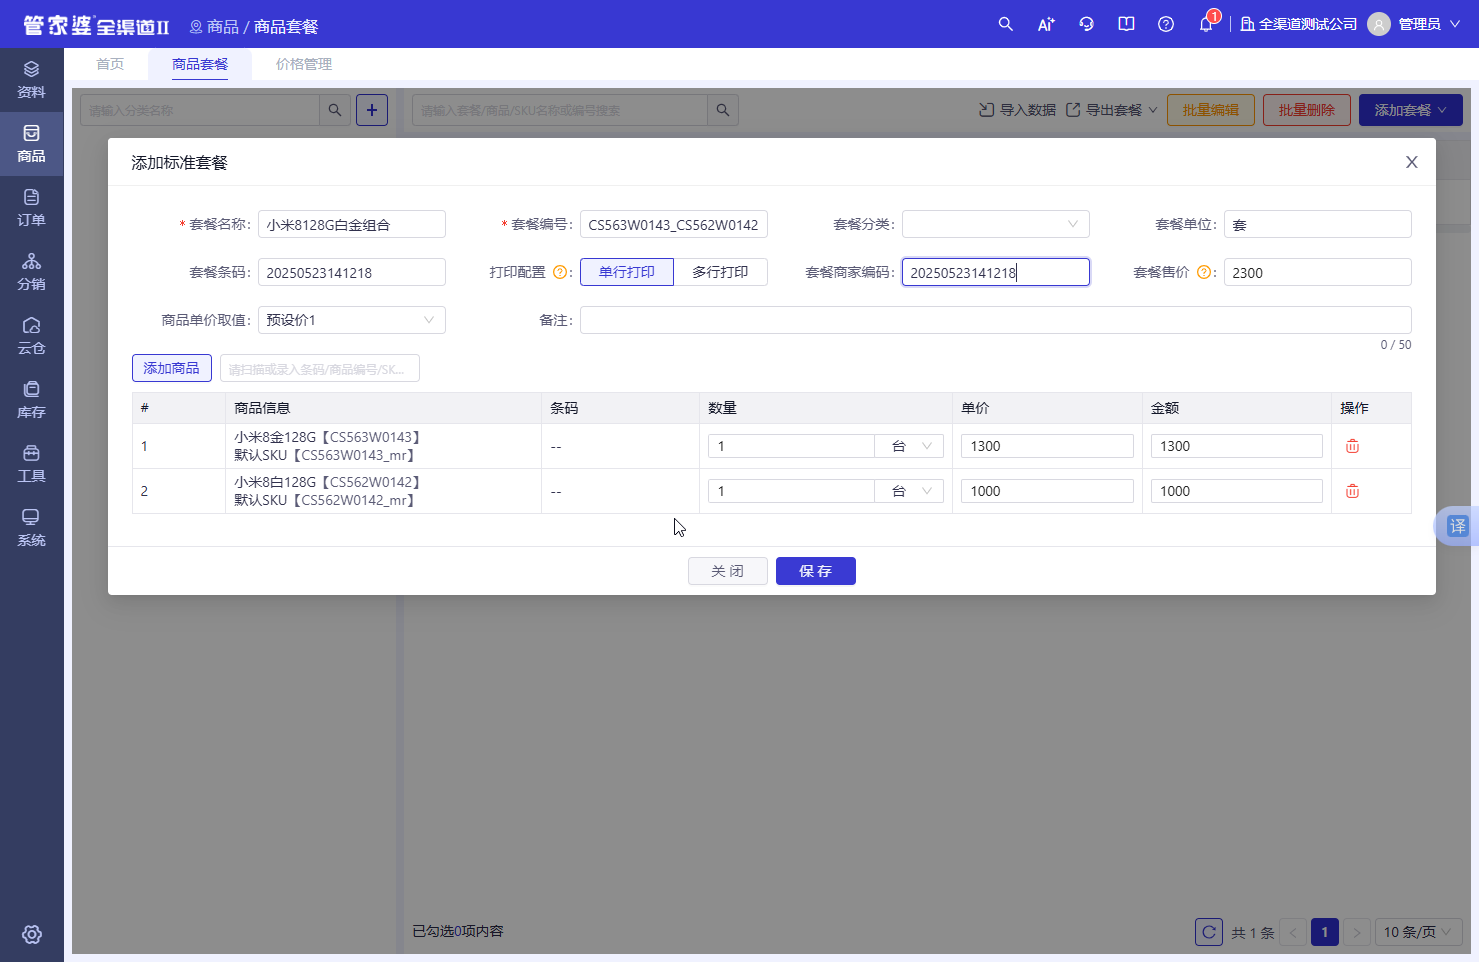The height and width of the screenshot is (962, 1479).
Task: Expand the 套餐分类 dropdown
Action: click(996, 224)
